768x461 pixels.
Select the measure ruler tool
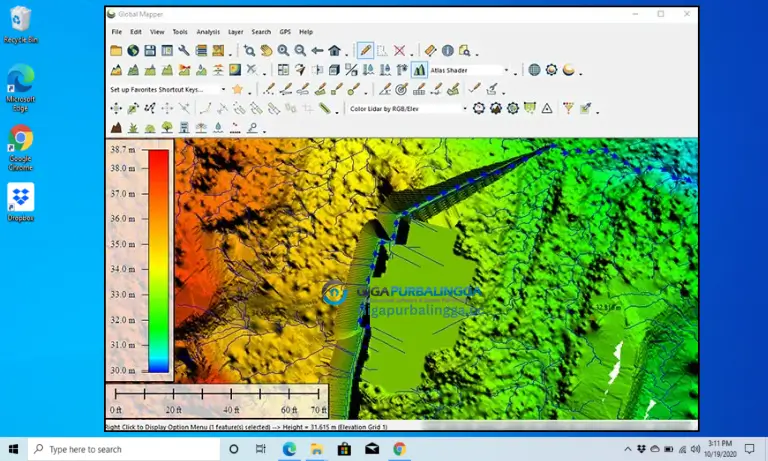430,50
